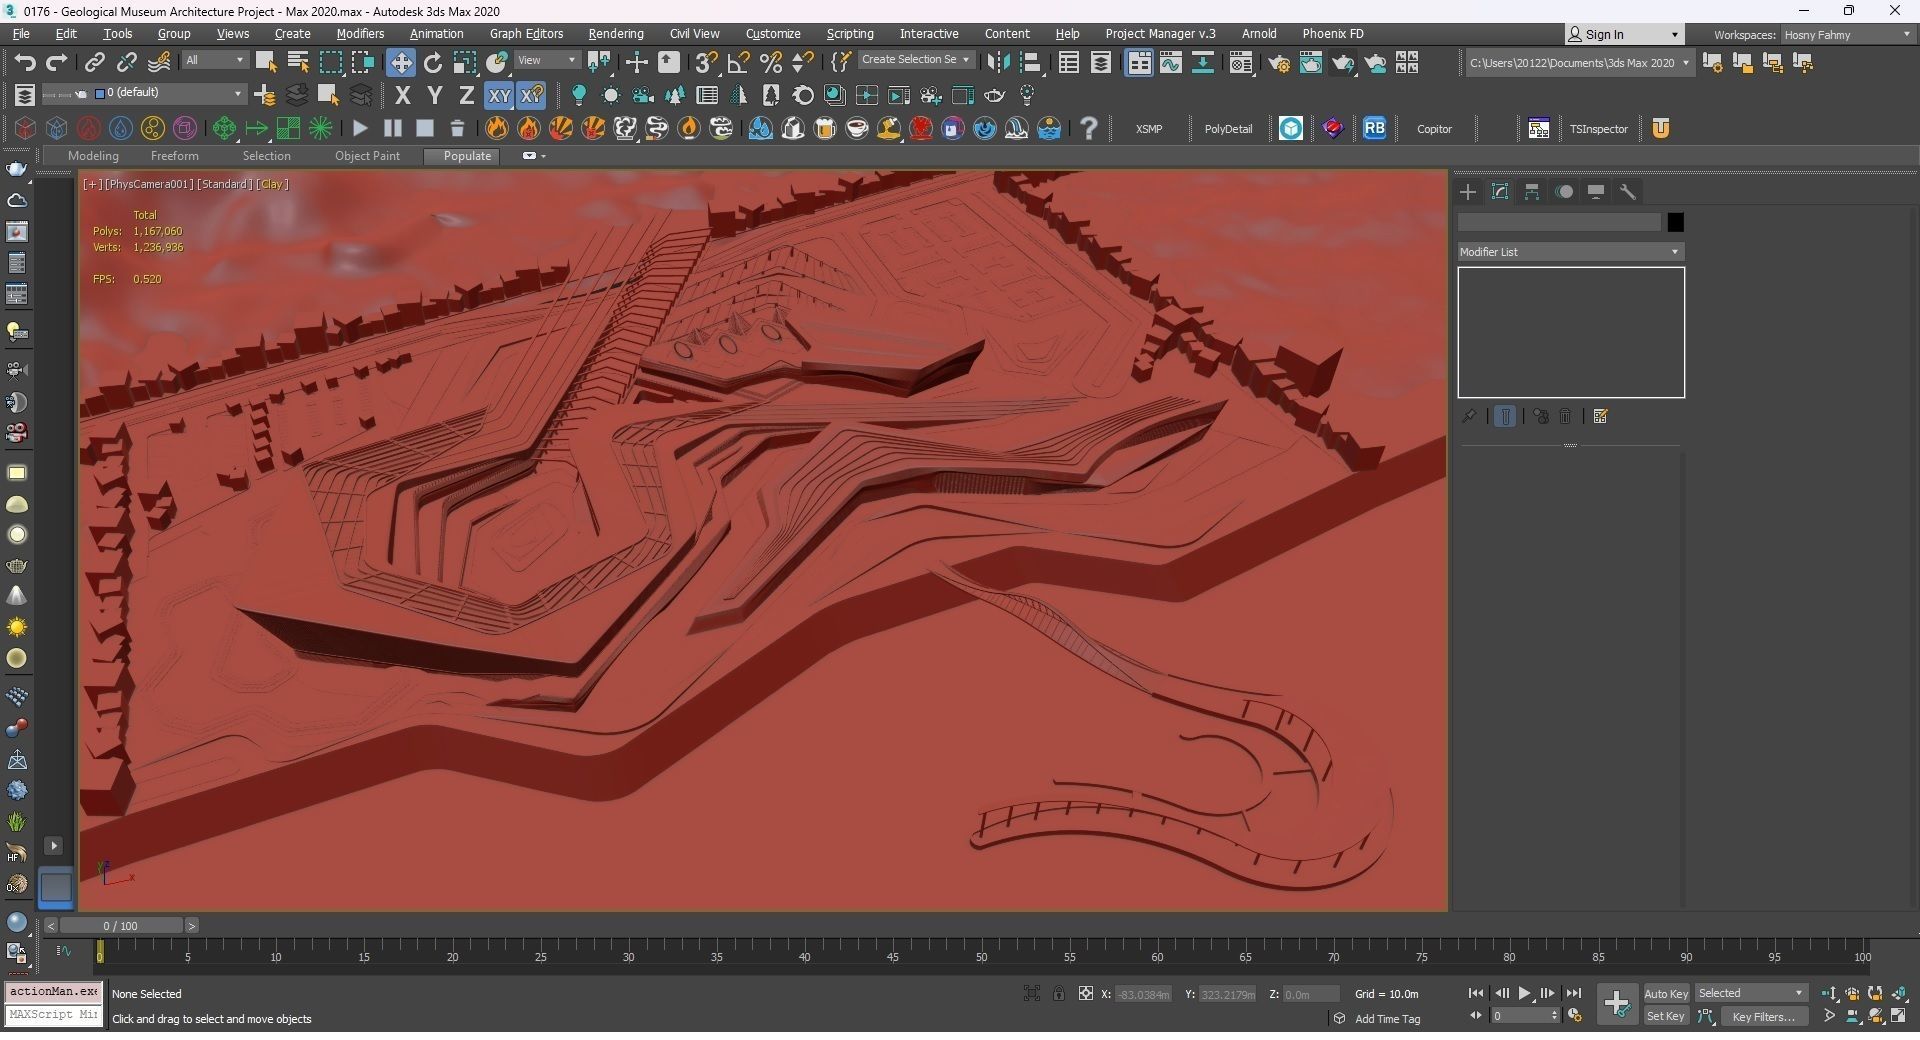Click the object color black swatch

pos(1675,222)
